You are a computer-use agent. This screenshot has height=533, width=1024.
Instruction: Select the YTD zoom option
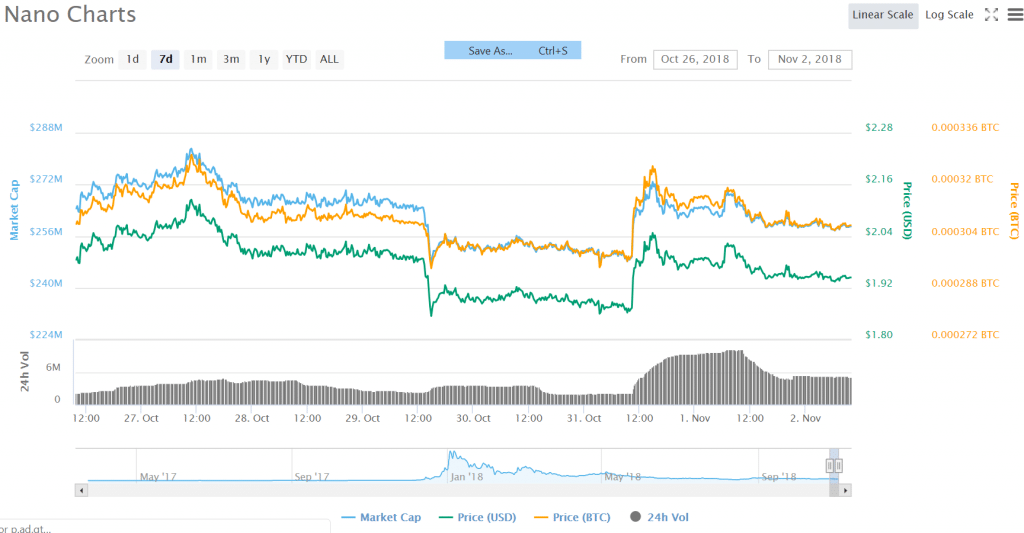pos(296,59)
